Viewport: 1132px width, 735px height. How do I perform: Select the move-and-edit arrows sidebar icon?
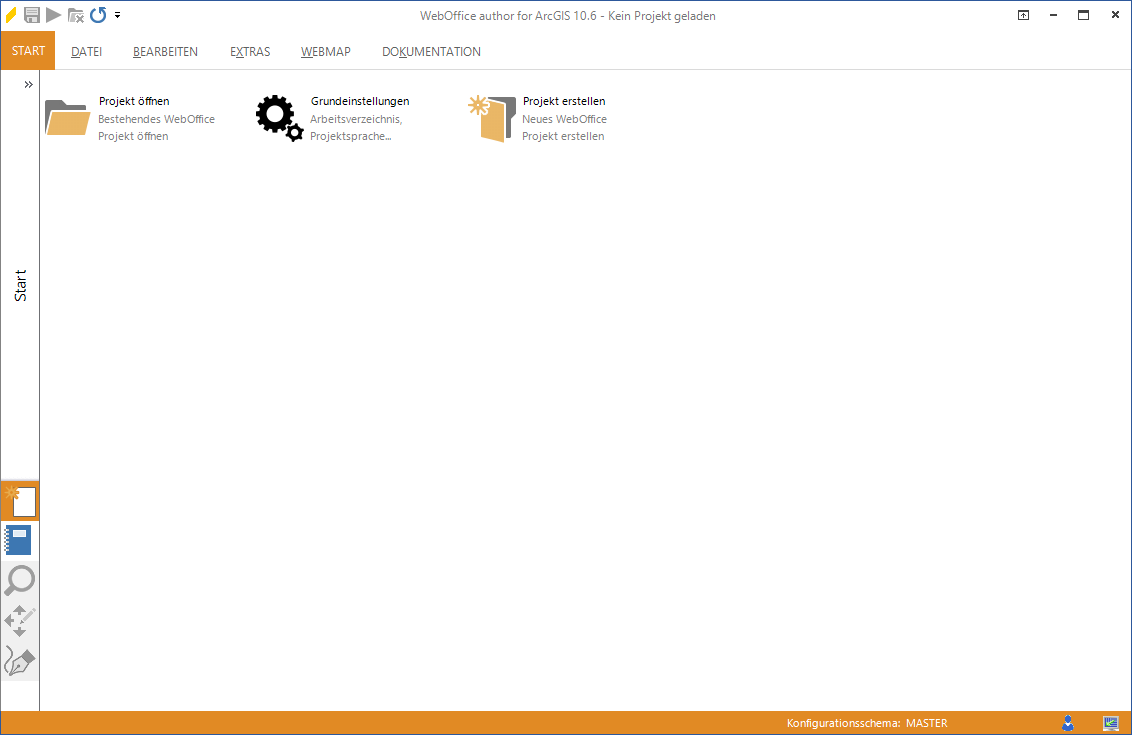[x=19, y=621]
